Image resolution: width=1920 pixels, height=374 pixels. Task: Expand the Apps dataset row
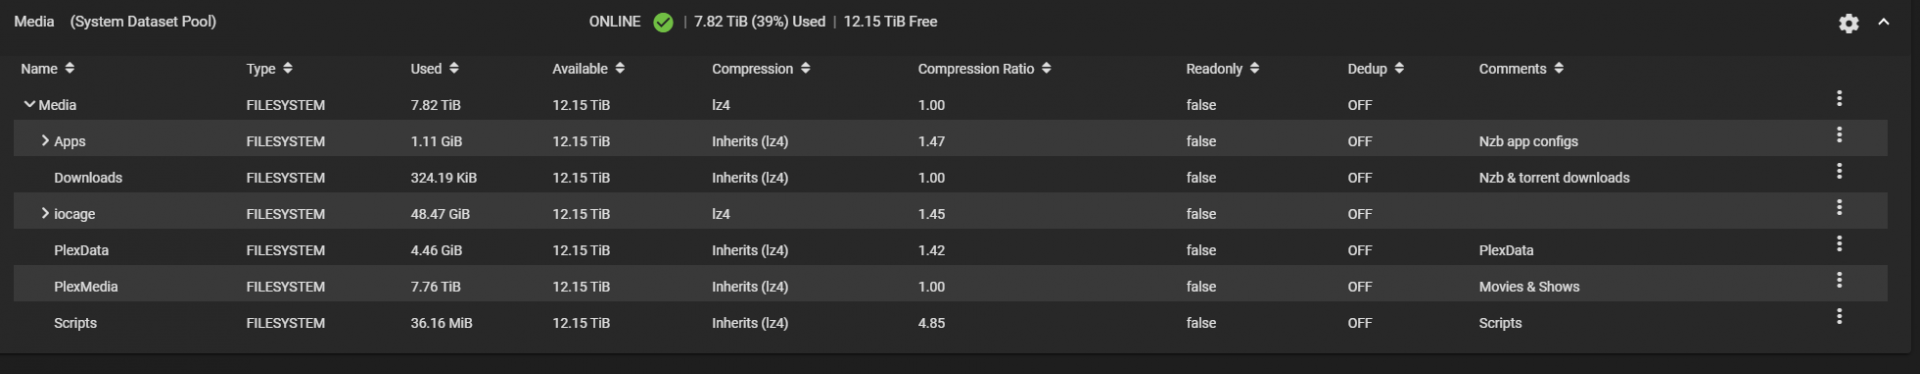click(45, 141)
